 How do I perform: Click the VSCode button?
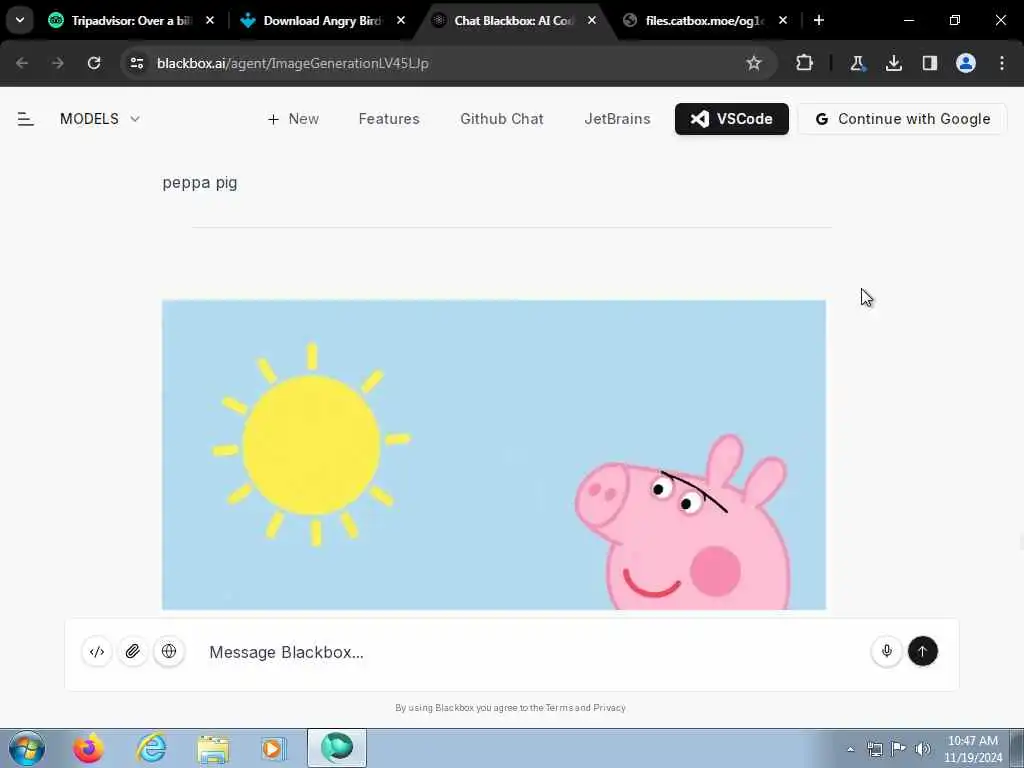click(731, 119)
